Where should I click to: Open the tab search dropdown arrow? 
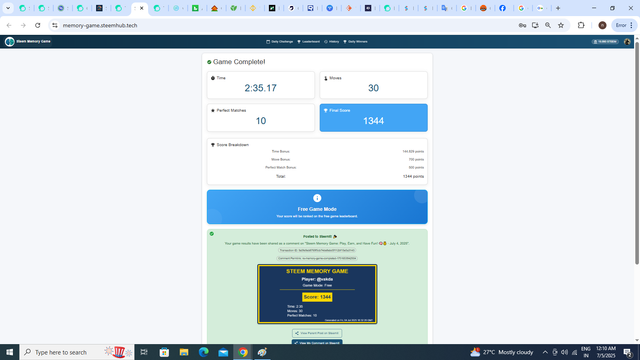click(x=8, y=8)
